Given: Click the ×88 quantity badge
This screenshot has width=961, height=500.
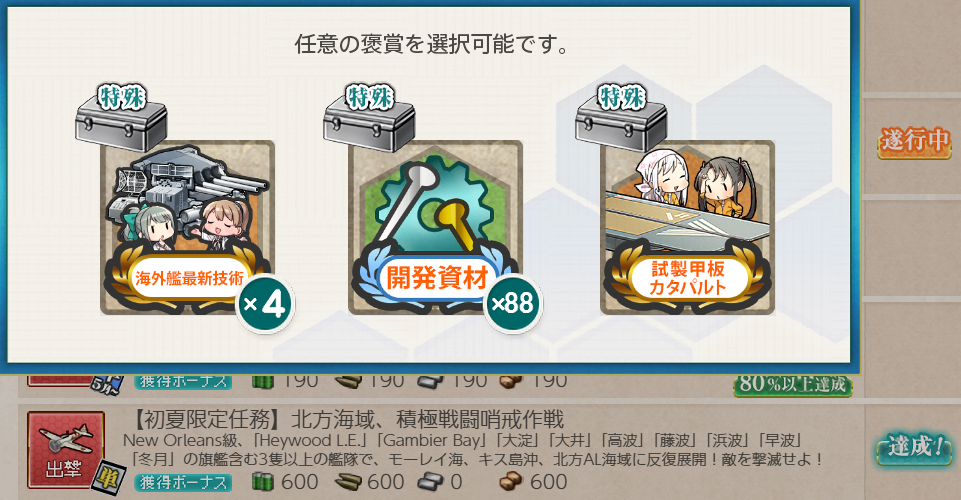Looking at the screenshot, I should point(512,304).
